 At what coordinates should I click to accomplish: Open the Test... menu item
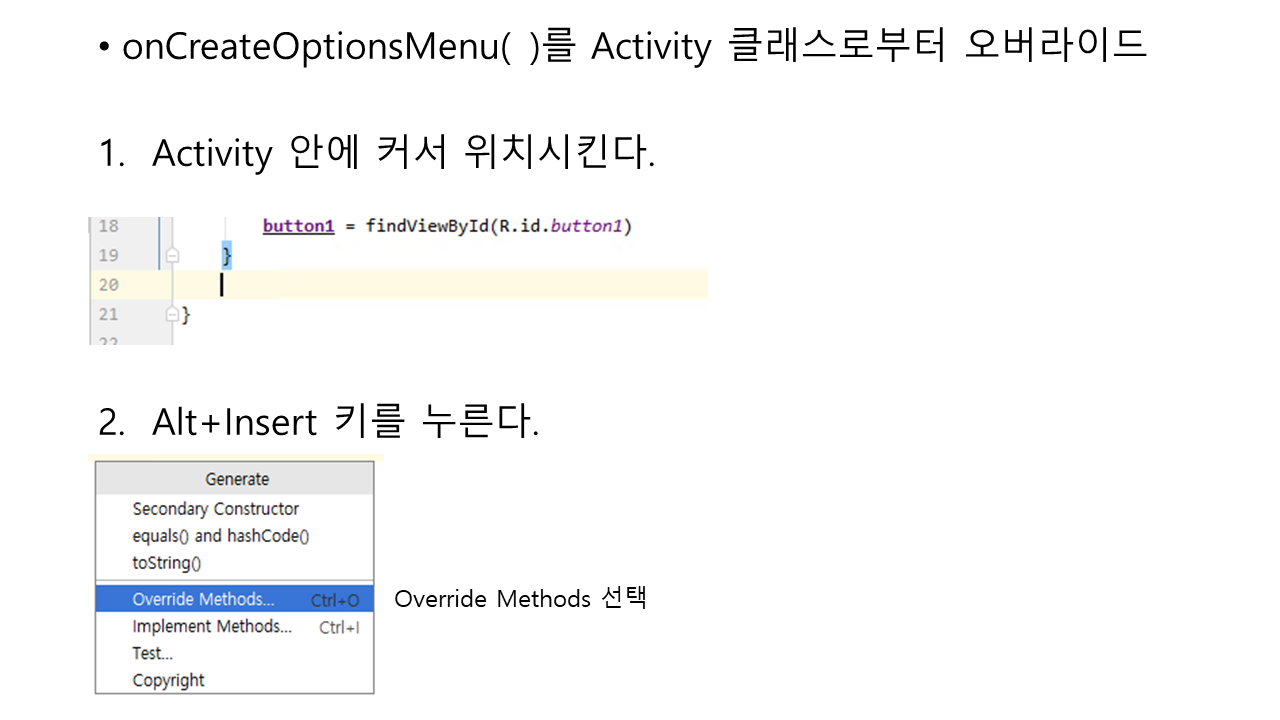pos(153,653)
